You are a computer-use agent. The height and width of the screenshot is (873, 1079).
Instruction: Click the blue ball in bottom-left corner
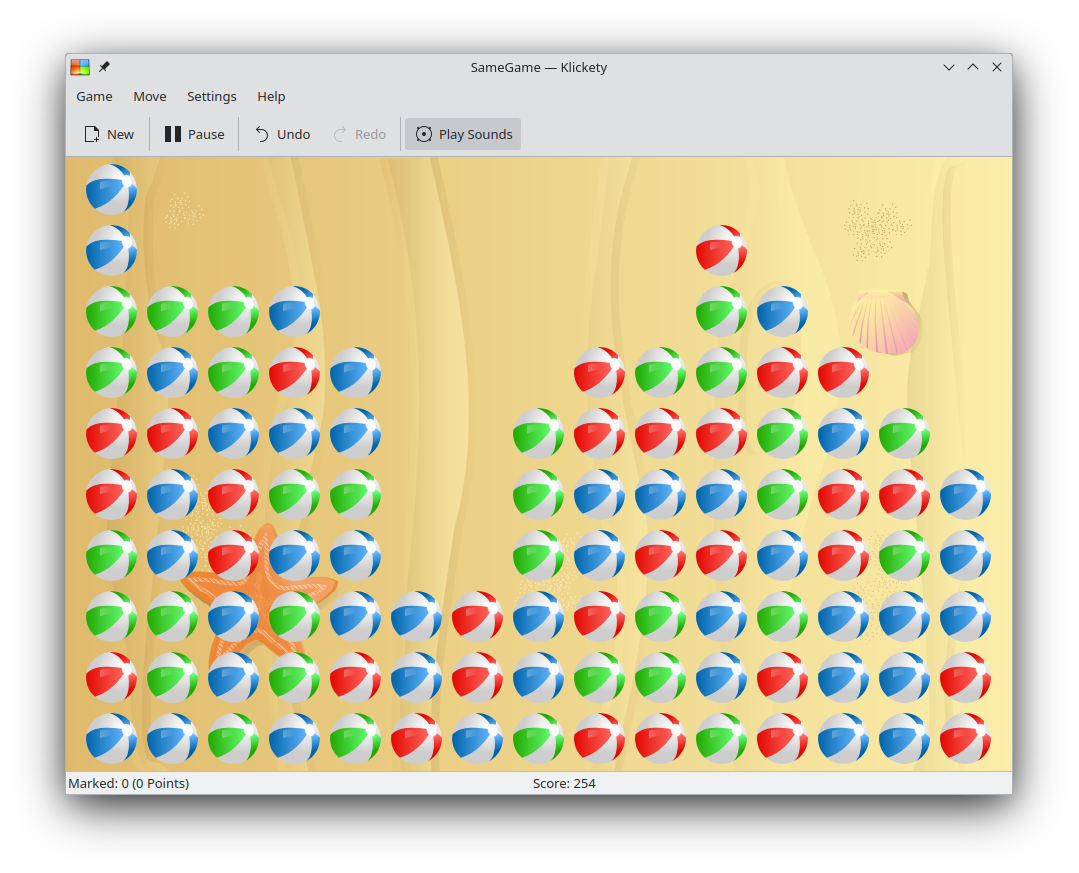point(111,738)
